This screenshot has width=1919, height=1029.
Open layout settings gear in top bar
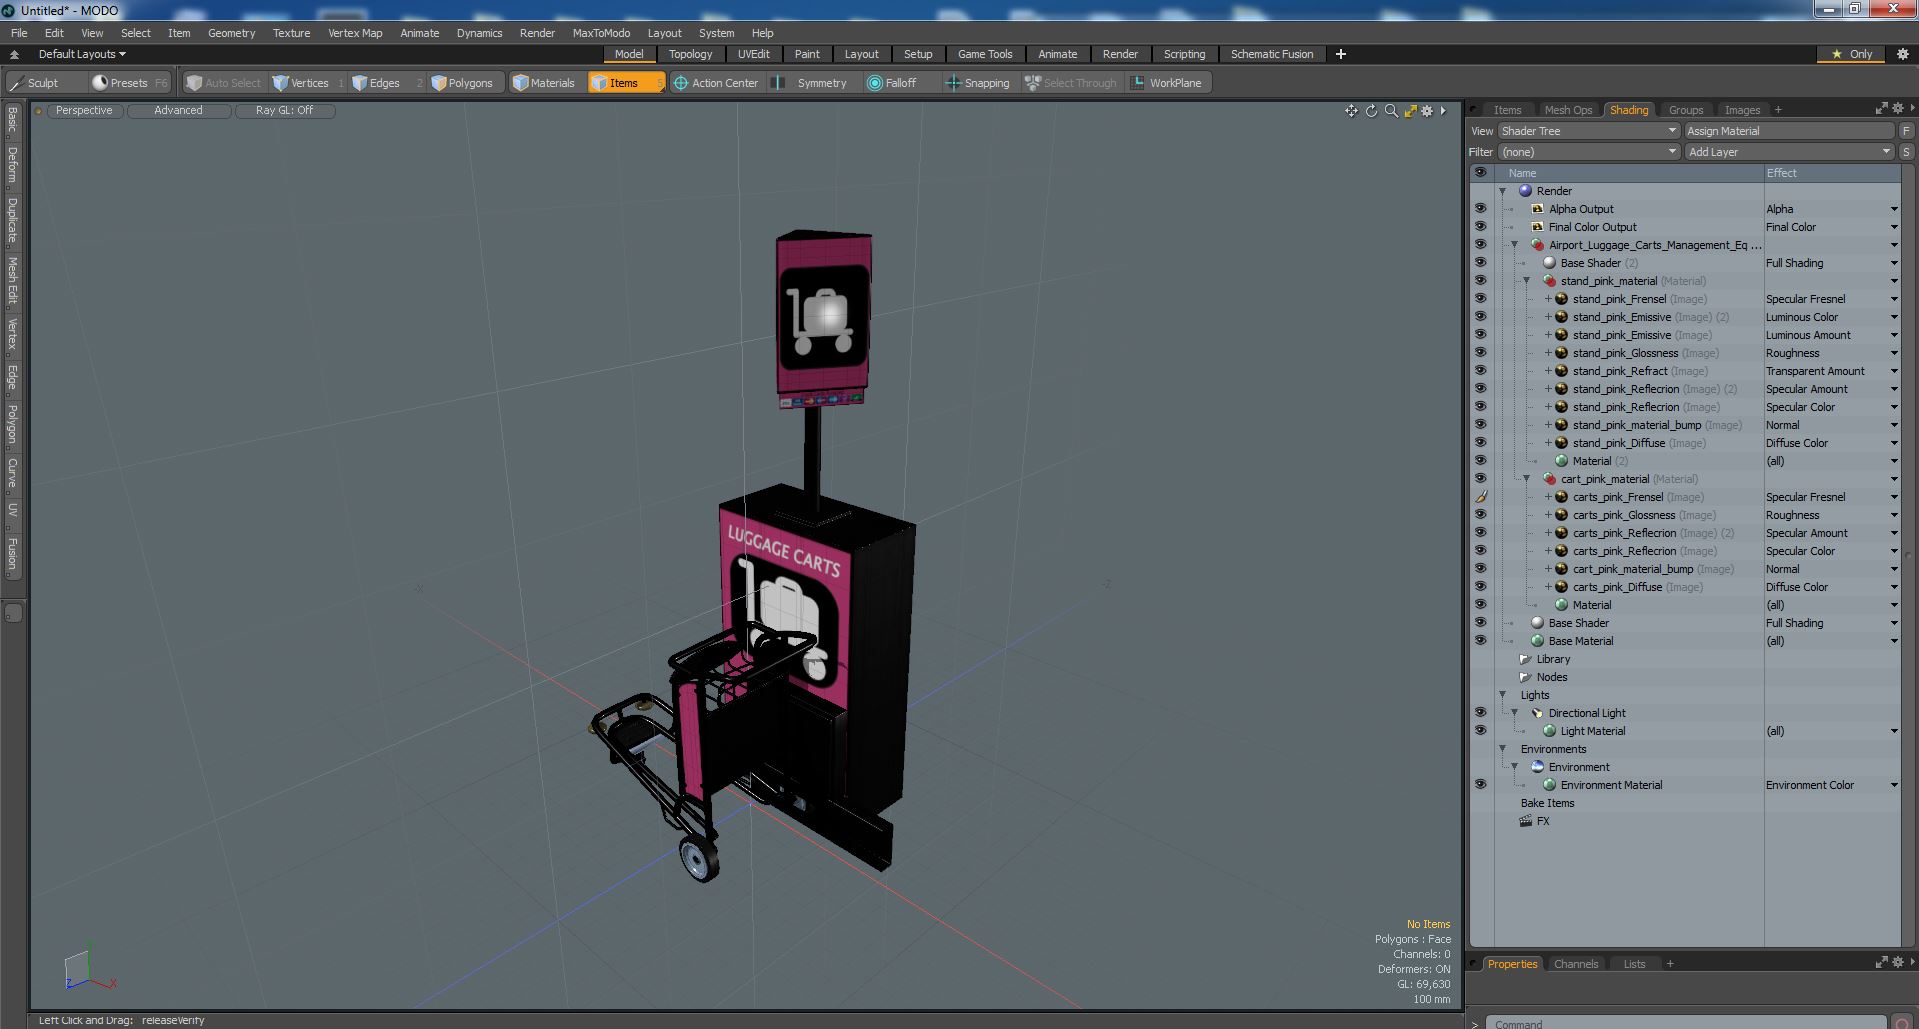[1902, 54]
